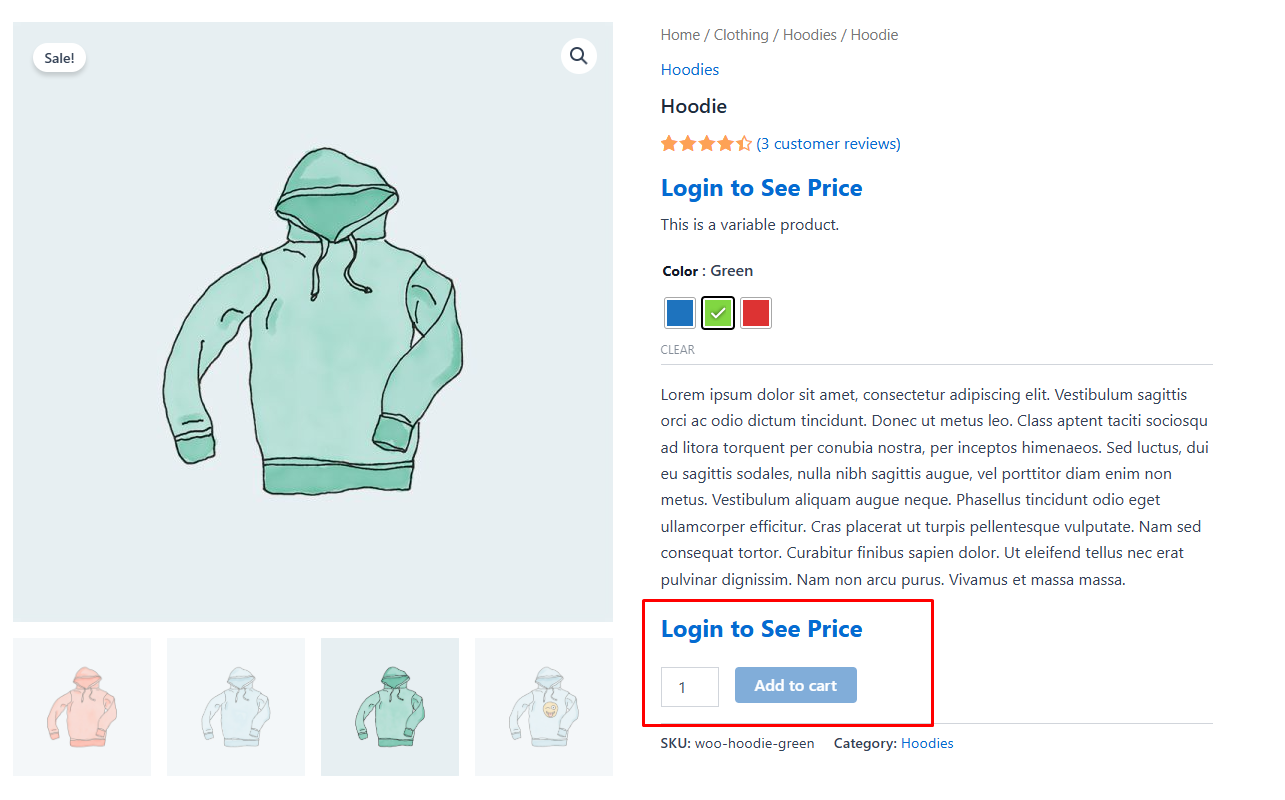Open the Hoodies category link below breadcrumbs

[689, 69]
